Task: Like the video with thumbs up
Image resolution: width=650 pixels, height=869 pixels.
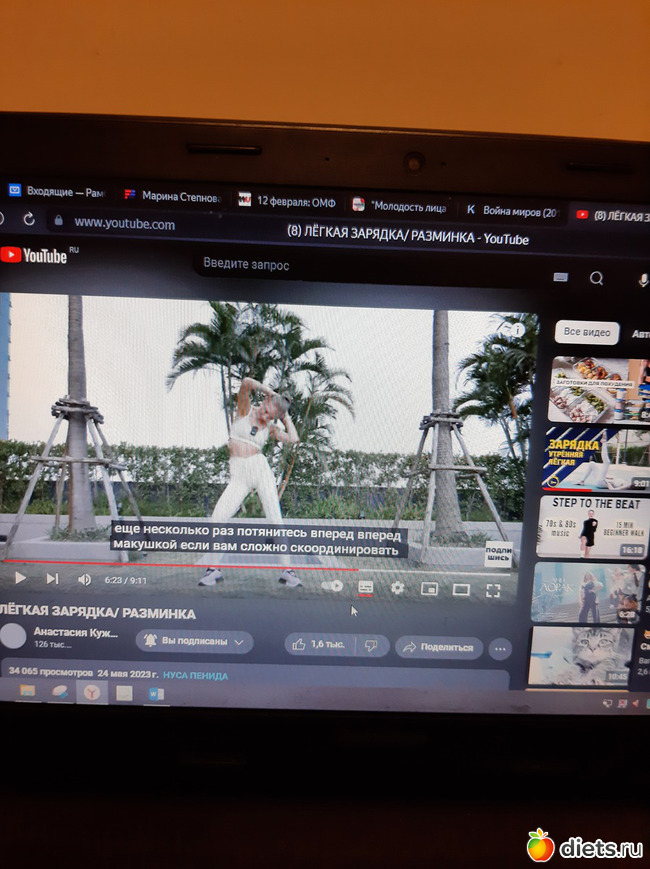Action: 319,645
